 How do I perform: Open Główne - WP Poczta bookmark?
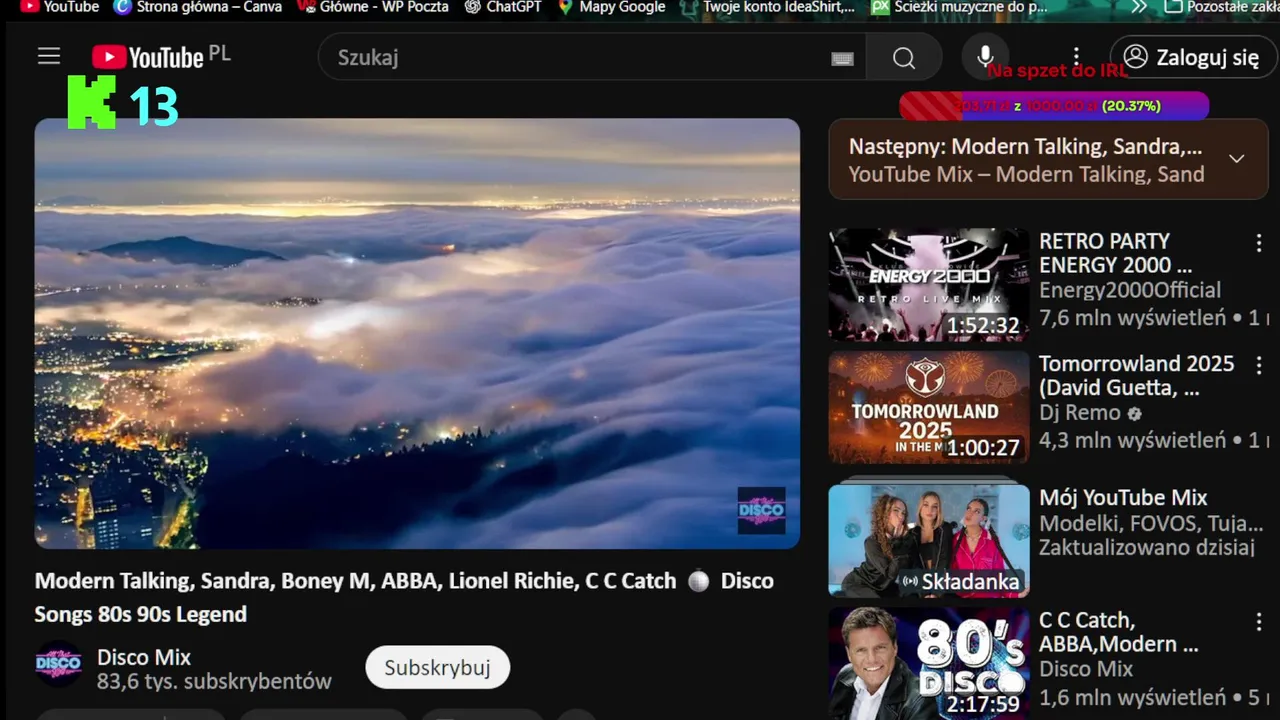(373, 7)
